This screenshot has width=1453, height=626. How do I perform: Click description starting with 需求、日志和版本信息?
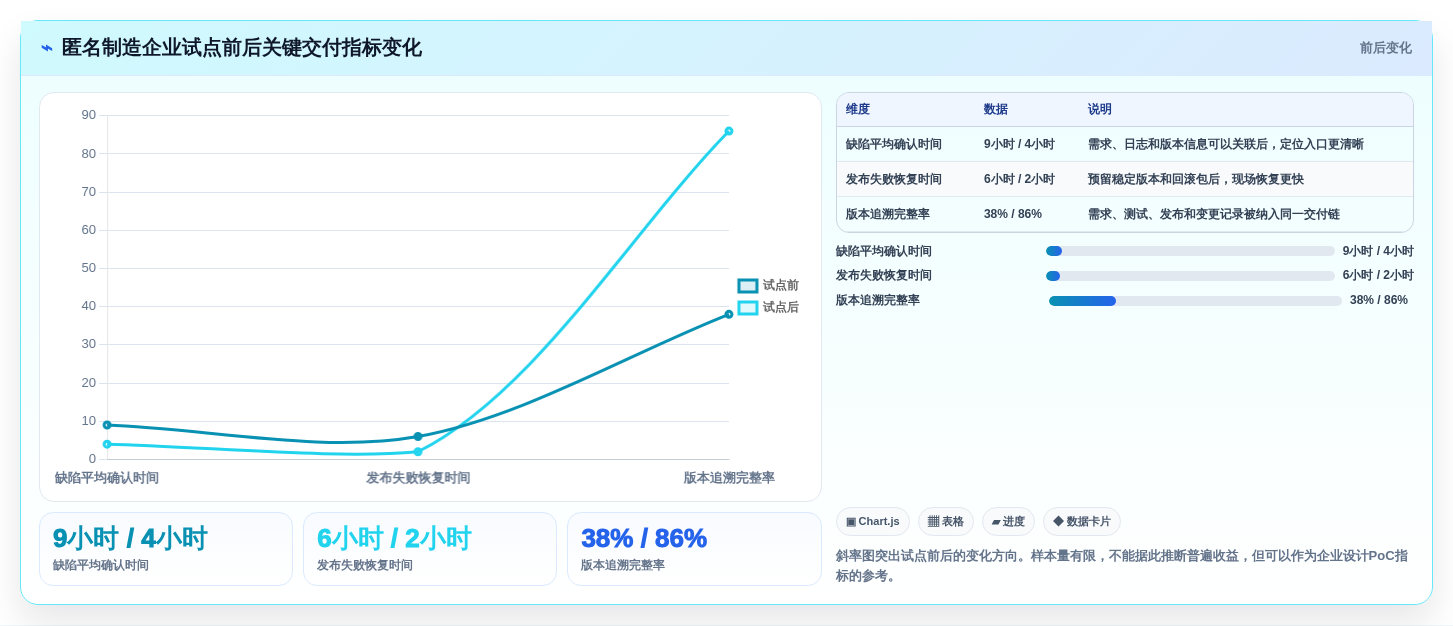pos(1226,145)
